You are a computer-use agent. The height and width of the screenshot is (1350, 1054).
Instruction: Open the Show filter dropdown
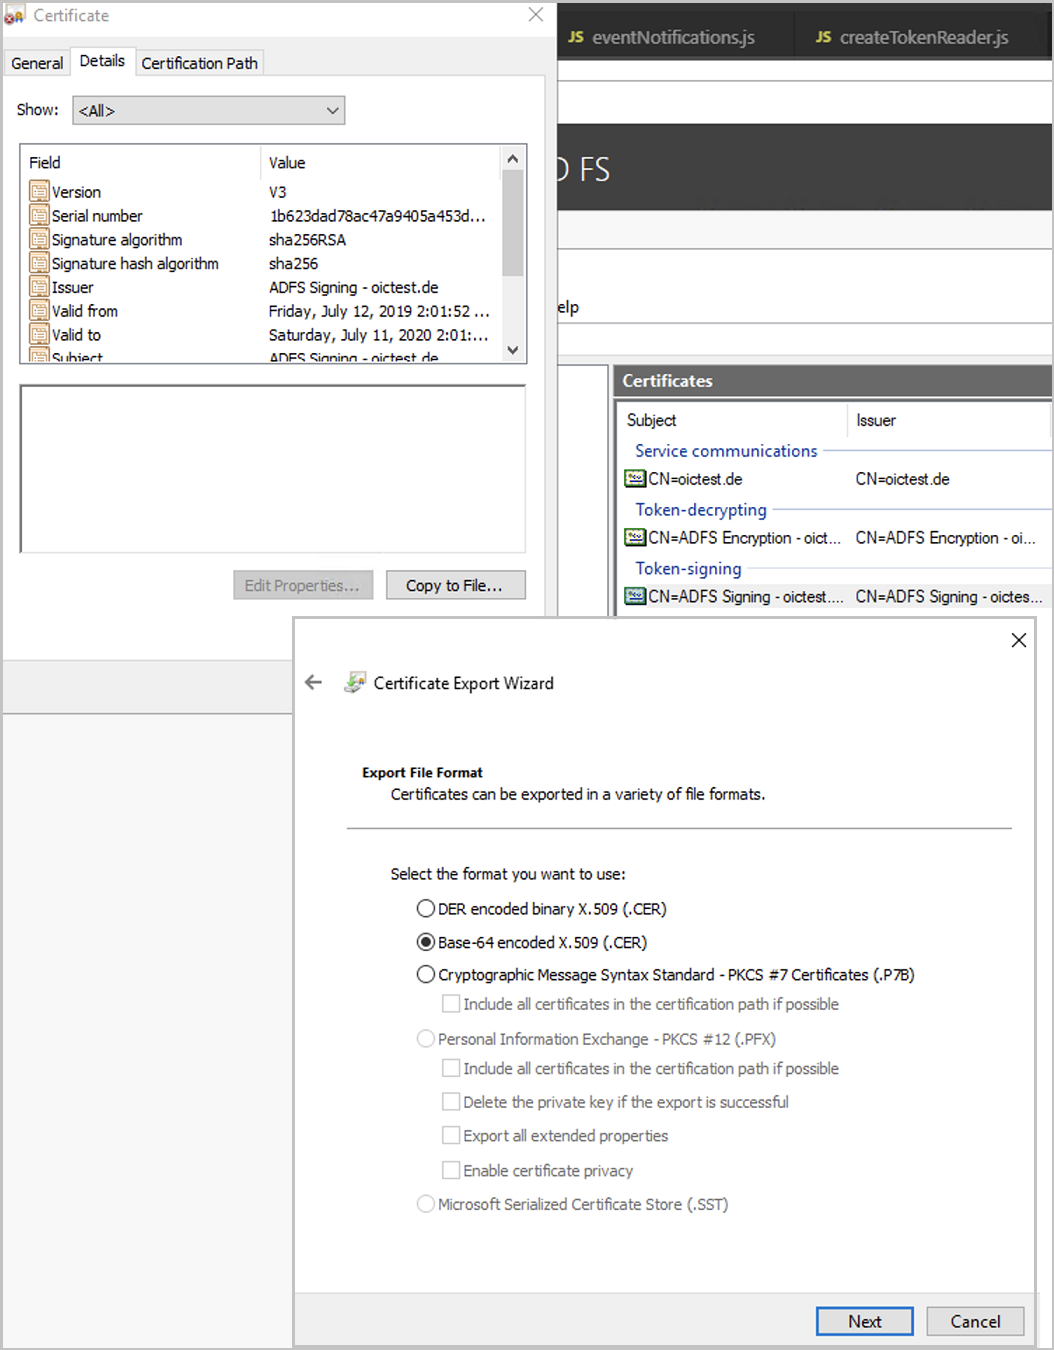coord(333,110)
